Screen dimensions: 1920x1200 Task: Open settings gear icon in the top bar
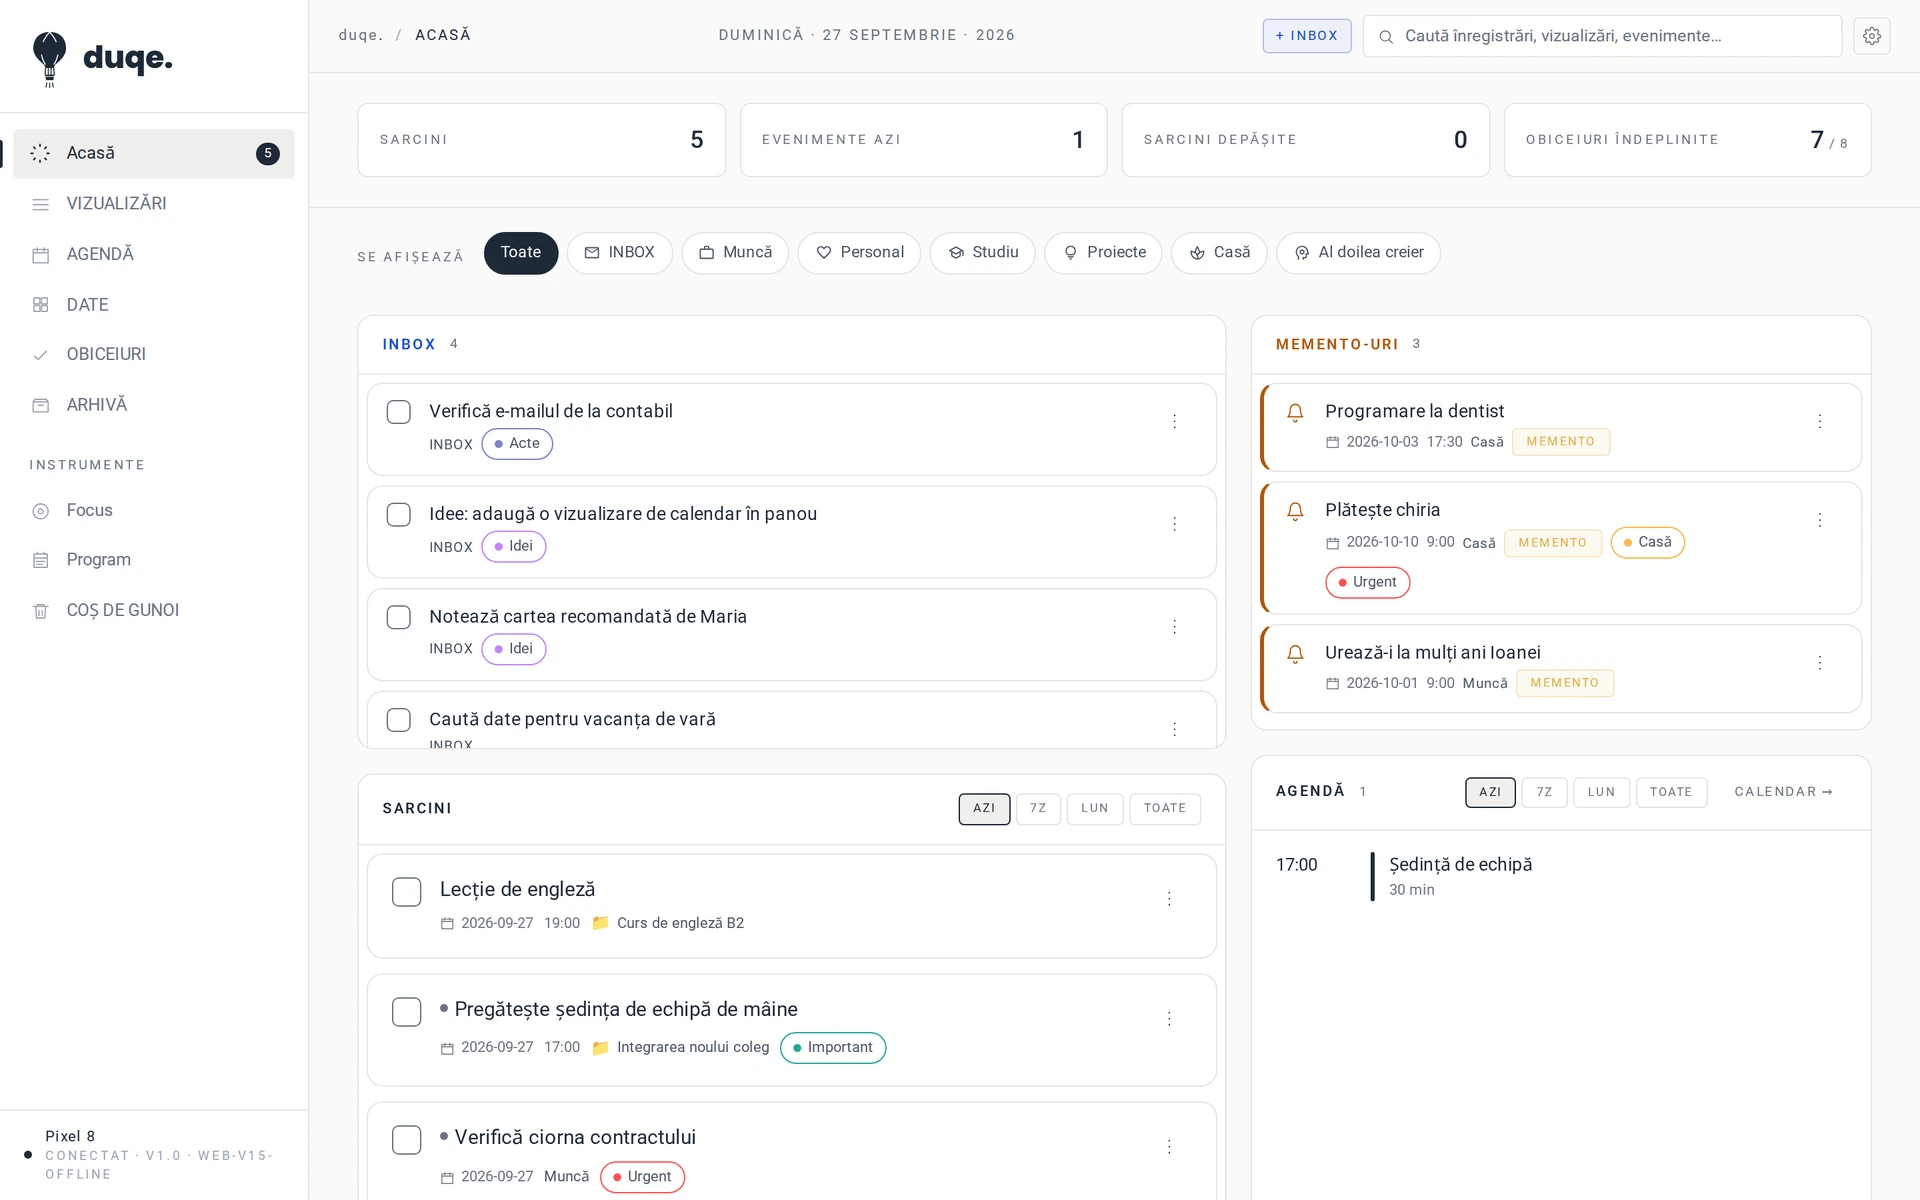click(x=1871, y=36)
